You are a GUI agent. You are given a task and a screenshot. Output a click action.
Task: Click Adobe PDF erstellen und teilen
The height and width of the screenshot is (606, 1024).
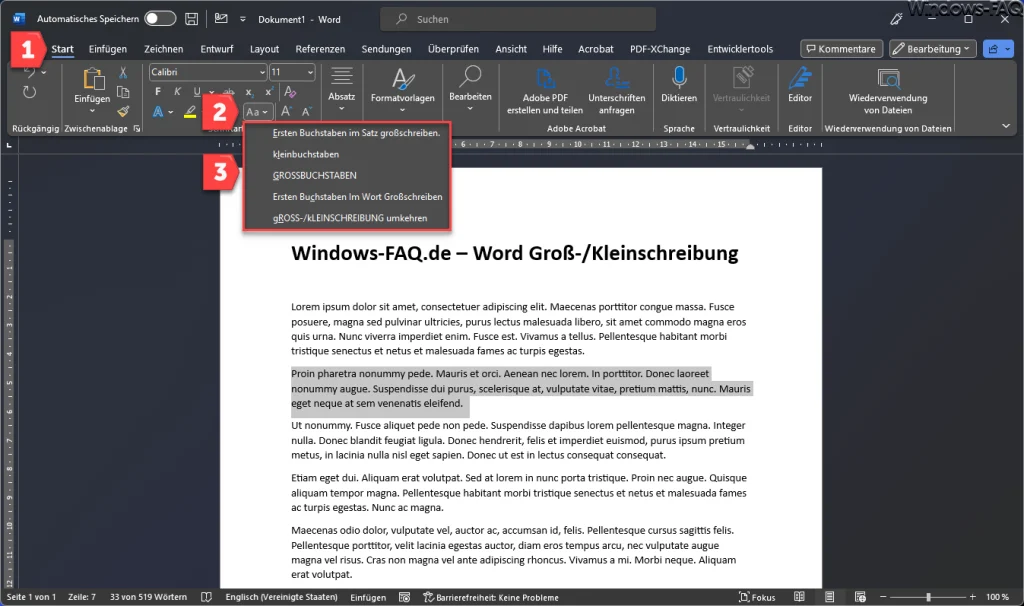545,91
